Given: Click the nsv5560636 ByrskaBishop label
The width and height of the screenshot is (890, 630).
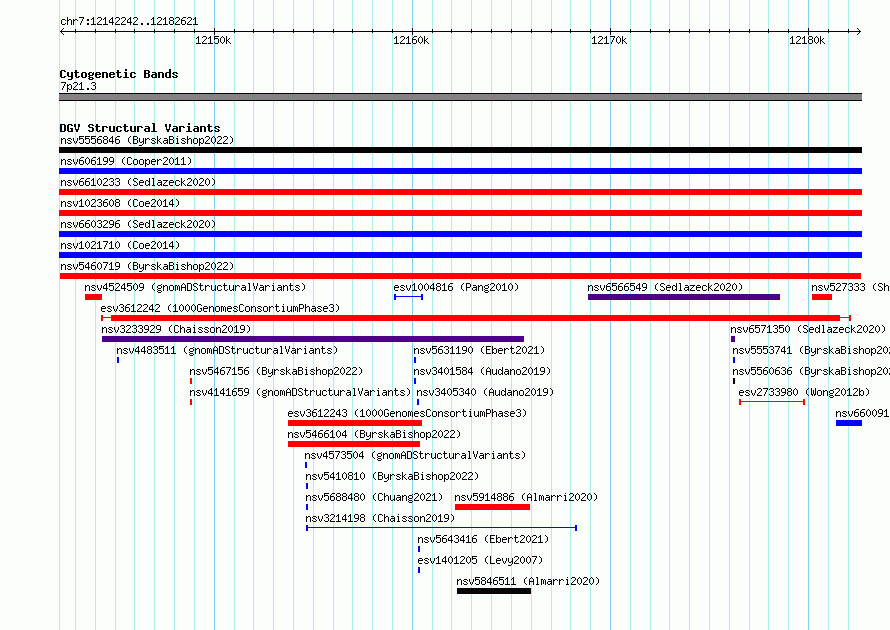Looking at the screenshot, I should click(811, 371).
